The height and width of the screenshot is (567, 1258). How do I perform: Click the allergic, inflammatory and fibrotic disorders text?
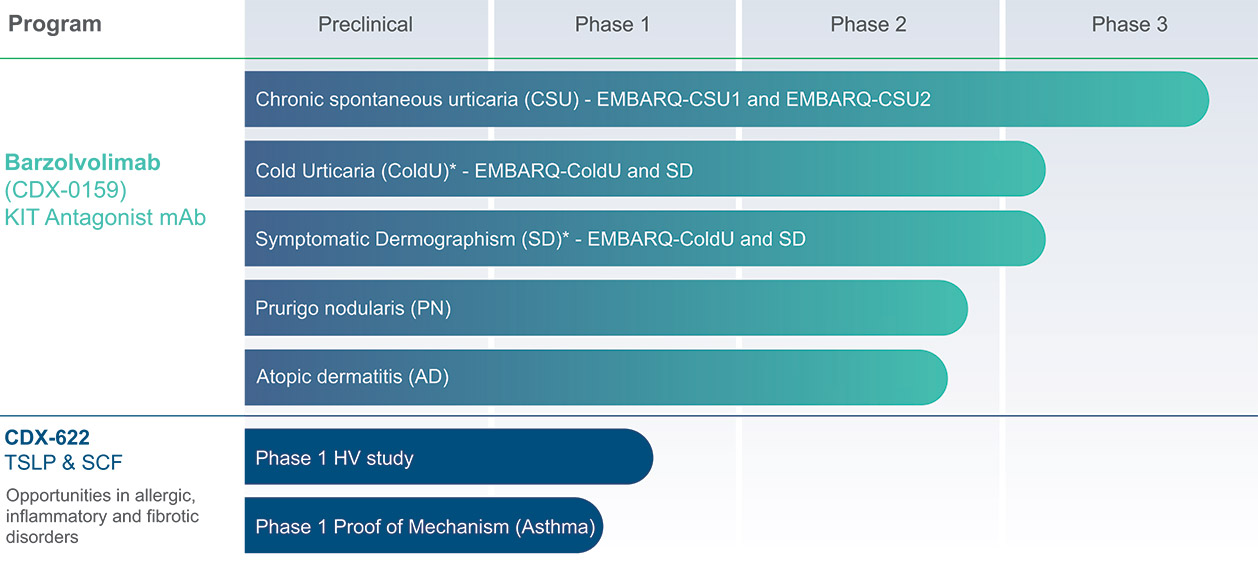tap(102, 516)
